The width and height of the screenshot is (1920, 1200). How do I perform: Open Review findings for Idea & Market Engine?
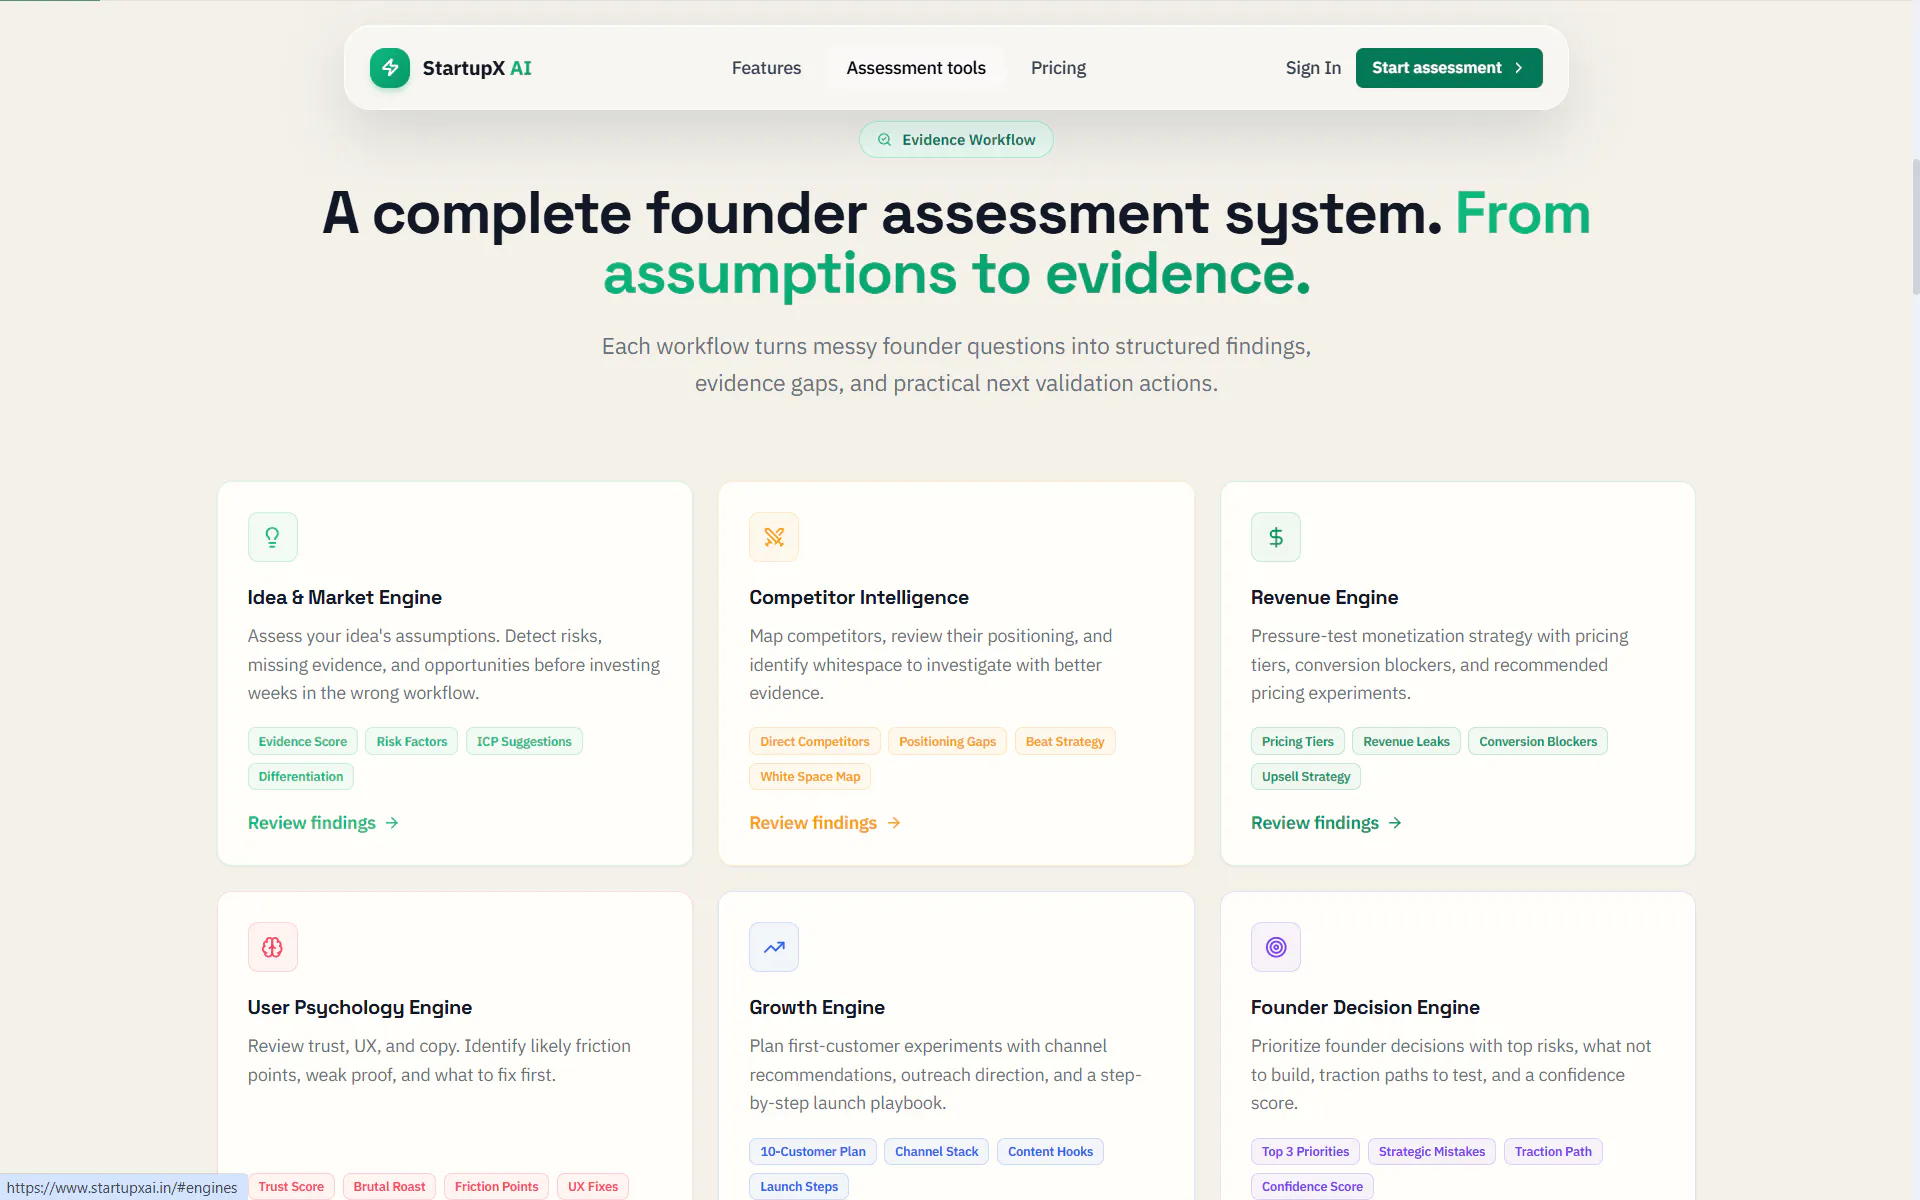click(x=323, y=823)
